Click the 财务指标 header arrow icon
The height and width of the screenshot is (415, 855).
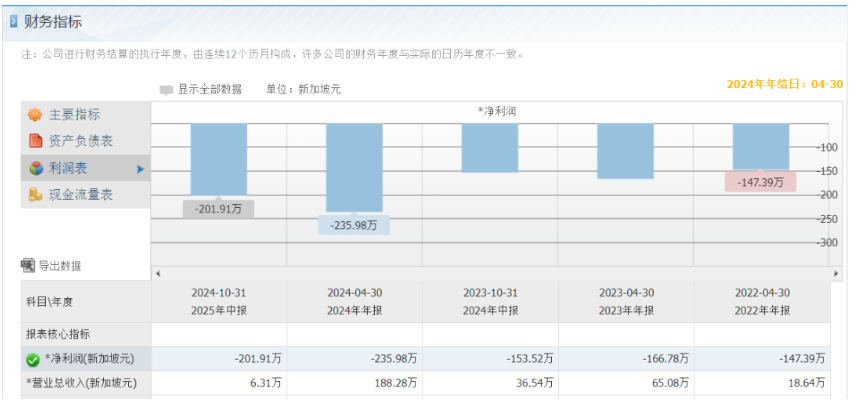coord(14,22)
